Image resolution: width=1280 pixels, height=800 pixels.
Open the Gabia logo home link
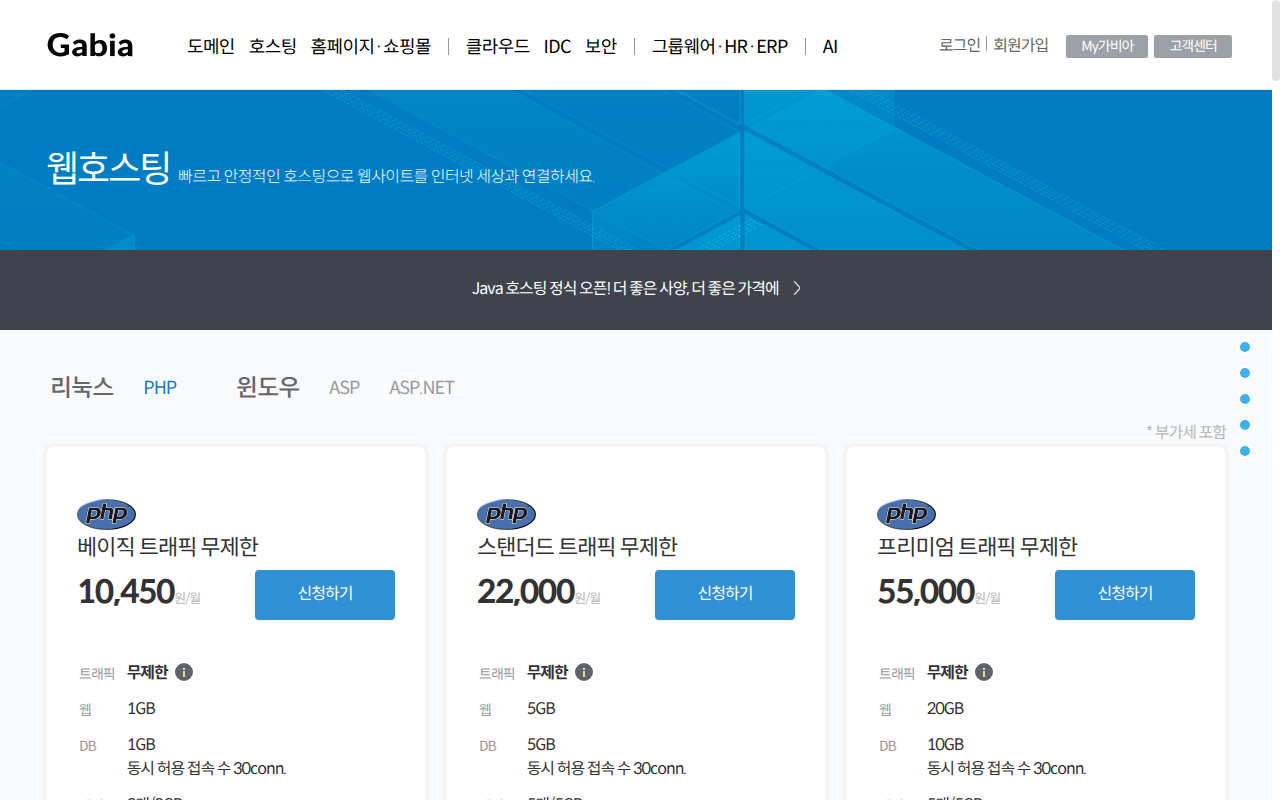point(90,45)
